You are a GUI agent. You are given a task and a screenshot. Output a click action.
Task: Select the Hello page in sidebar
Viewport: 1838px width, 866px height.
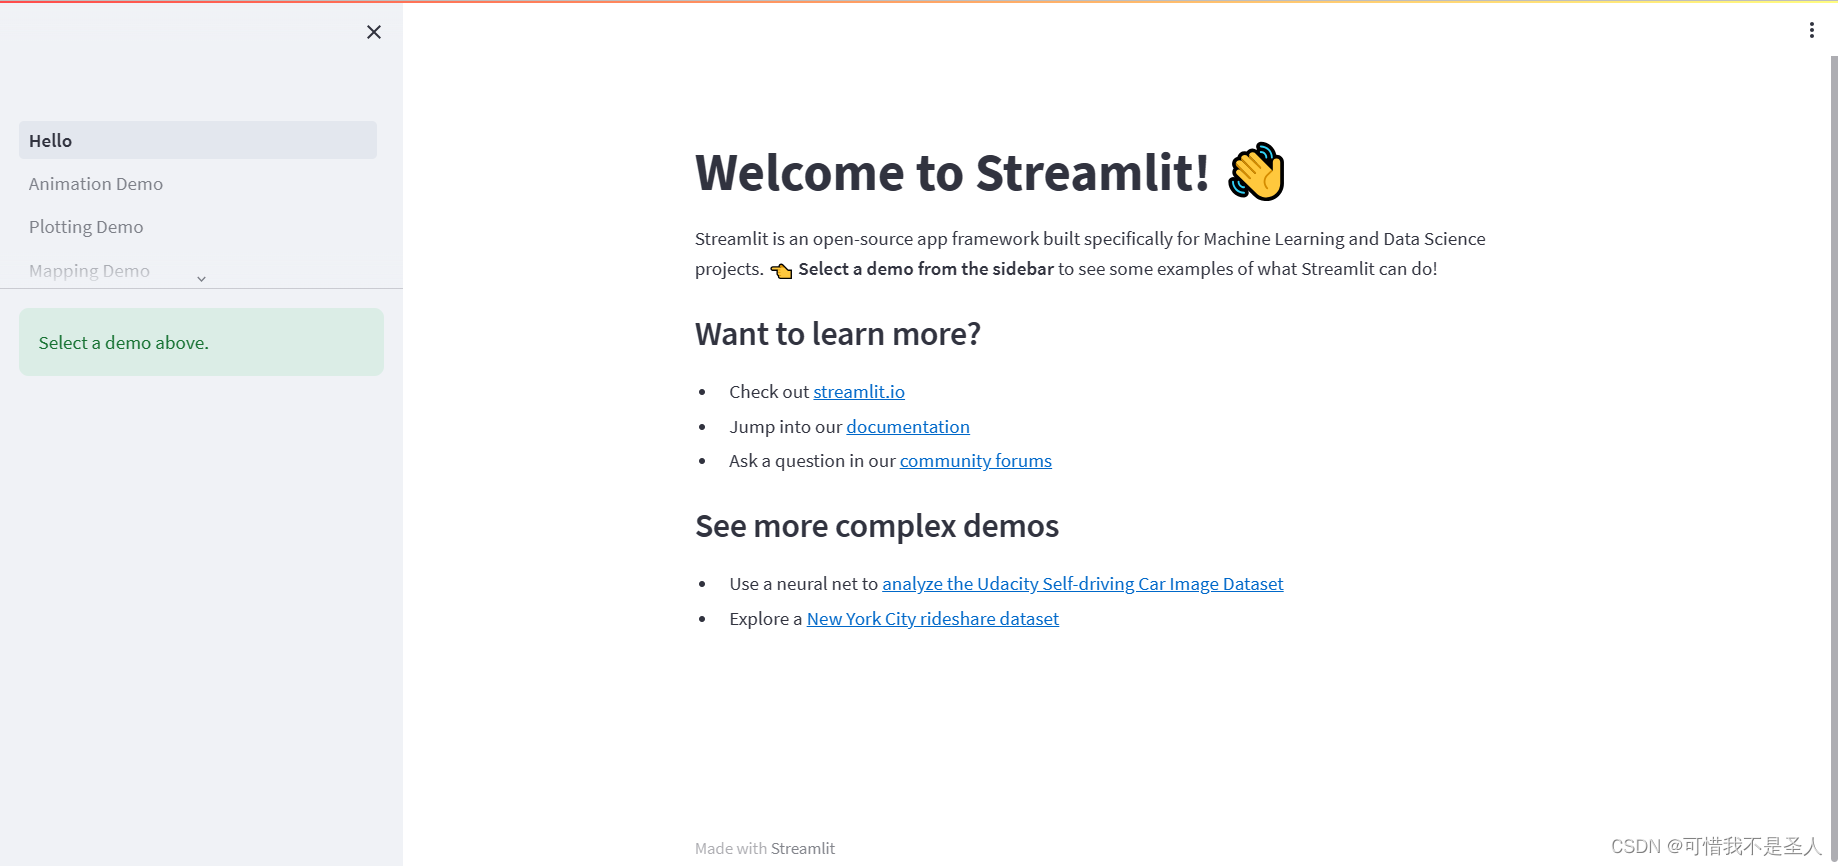coord(198,140)
